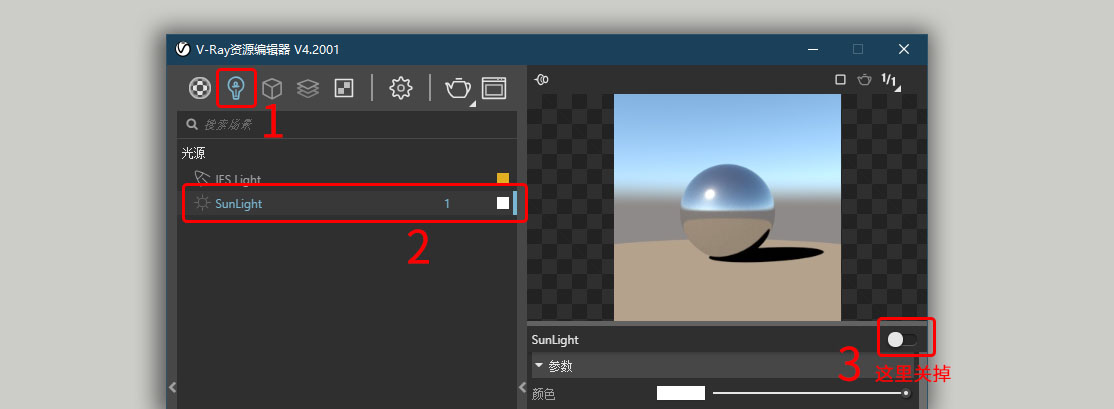Open the white 颜色 color swatch
Viewport: 1114px width, 409px height.
click(x=681, y=393)
